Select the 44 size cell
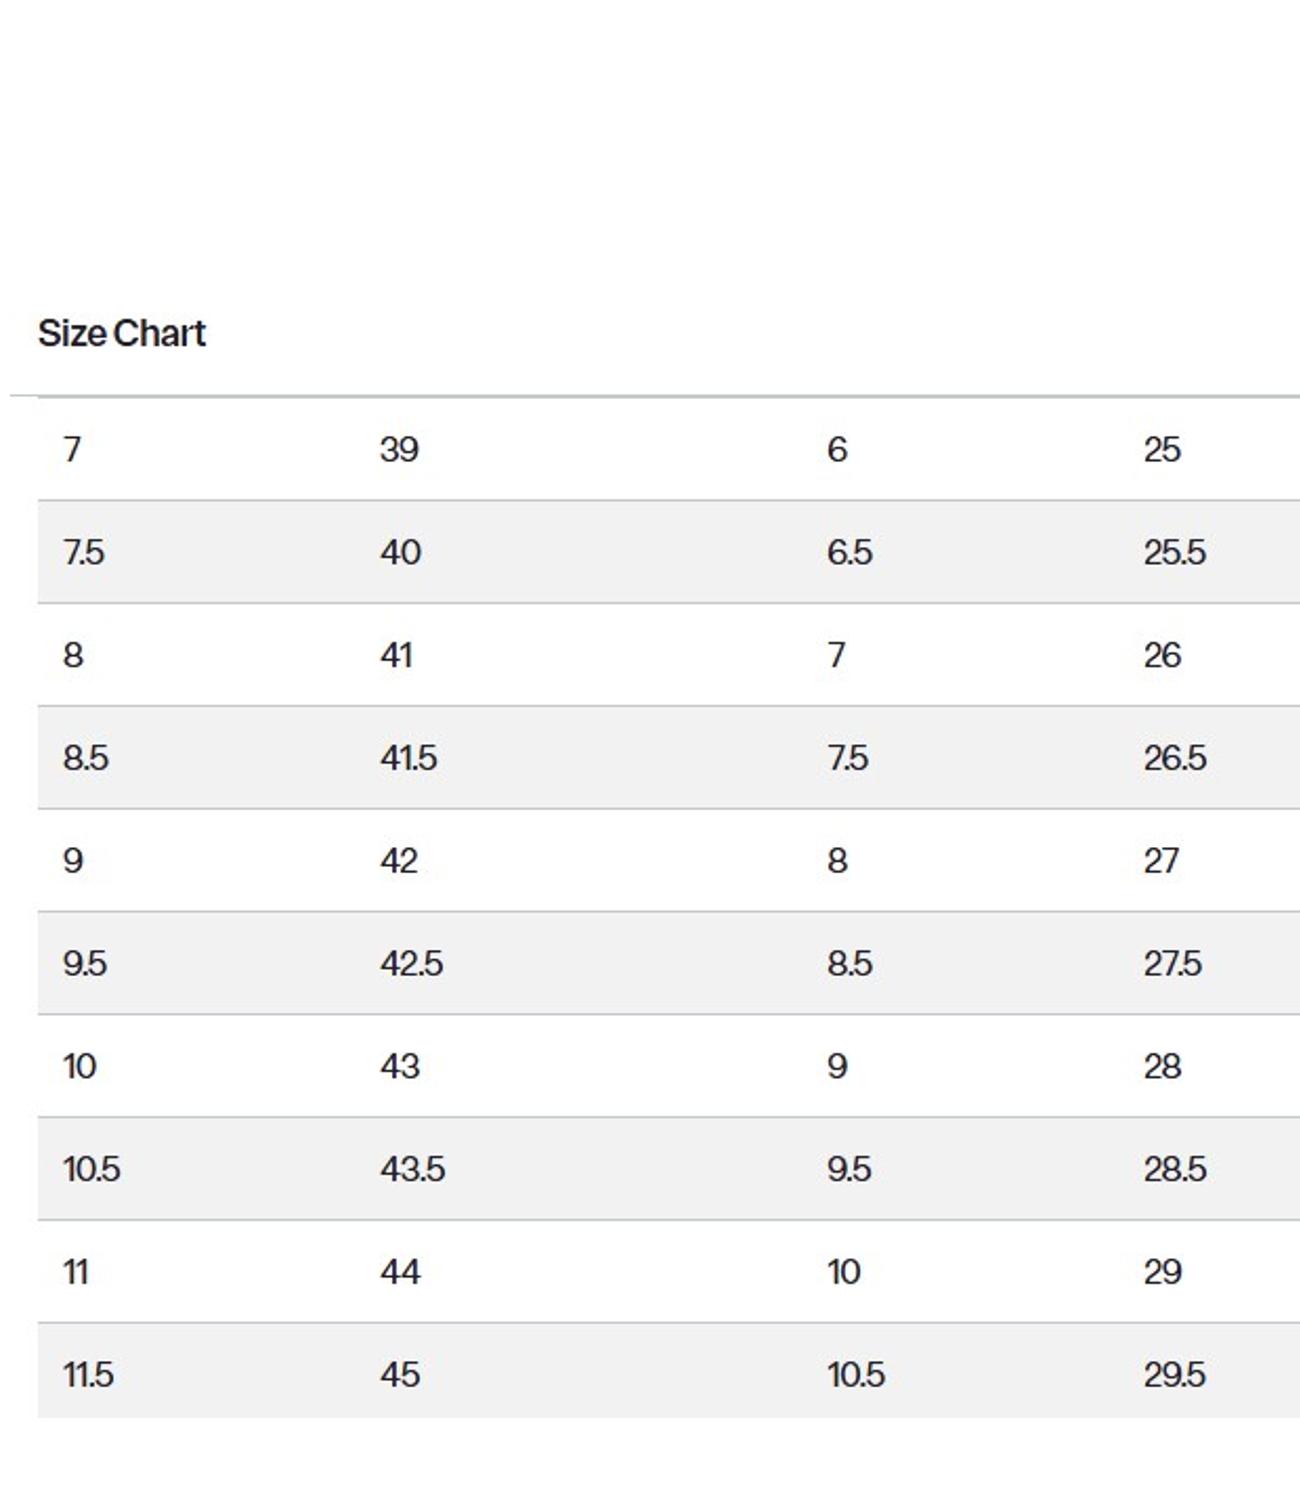This screenshot has width=1300, height=1500. tap(400, 1272)
